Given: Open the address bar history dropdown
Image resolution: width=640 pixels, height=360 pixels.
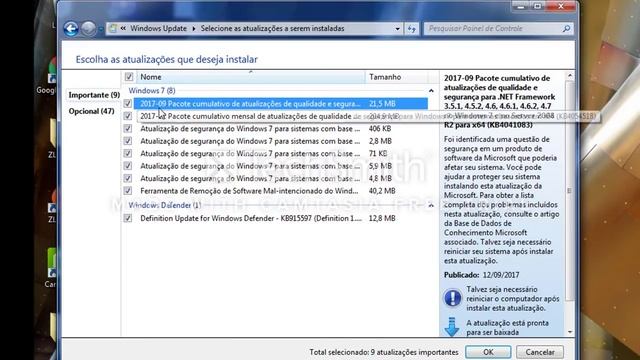Looking at the screenshot, I should click(x=398, y=29).
